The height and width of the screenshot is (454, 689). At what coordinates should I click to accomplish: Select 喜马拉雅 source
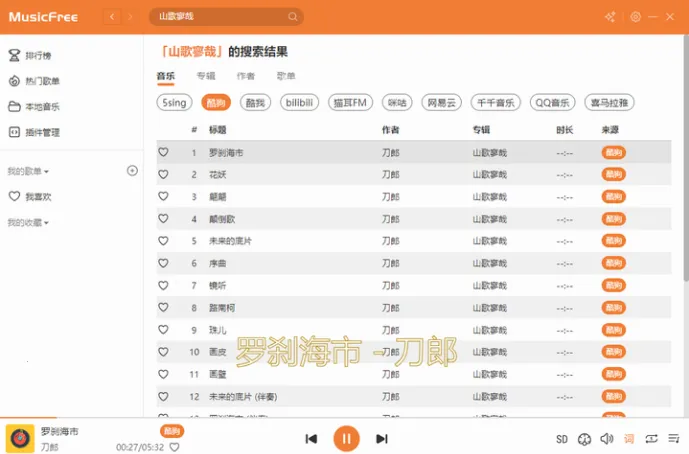coord(609,102)
